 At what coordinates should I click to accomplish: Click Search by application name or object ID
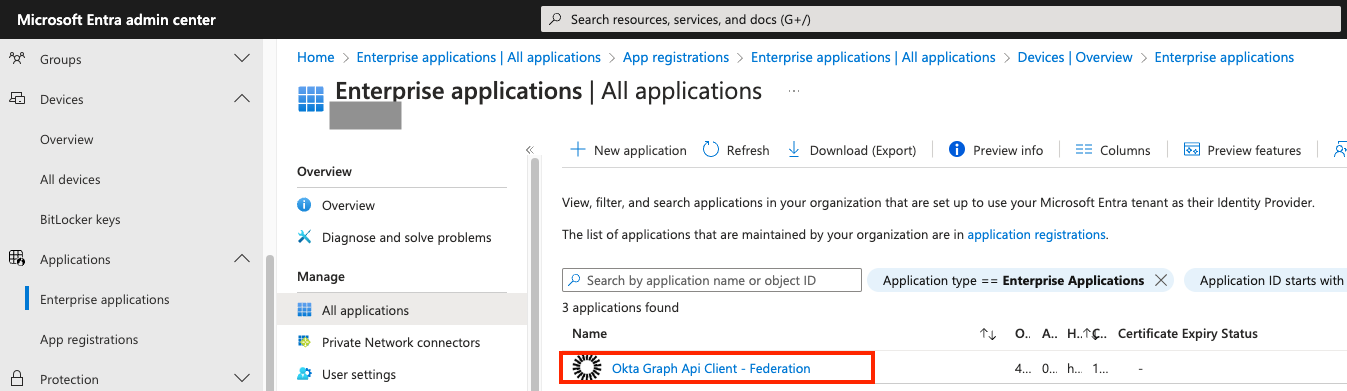[x=712, y=281]
